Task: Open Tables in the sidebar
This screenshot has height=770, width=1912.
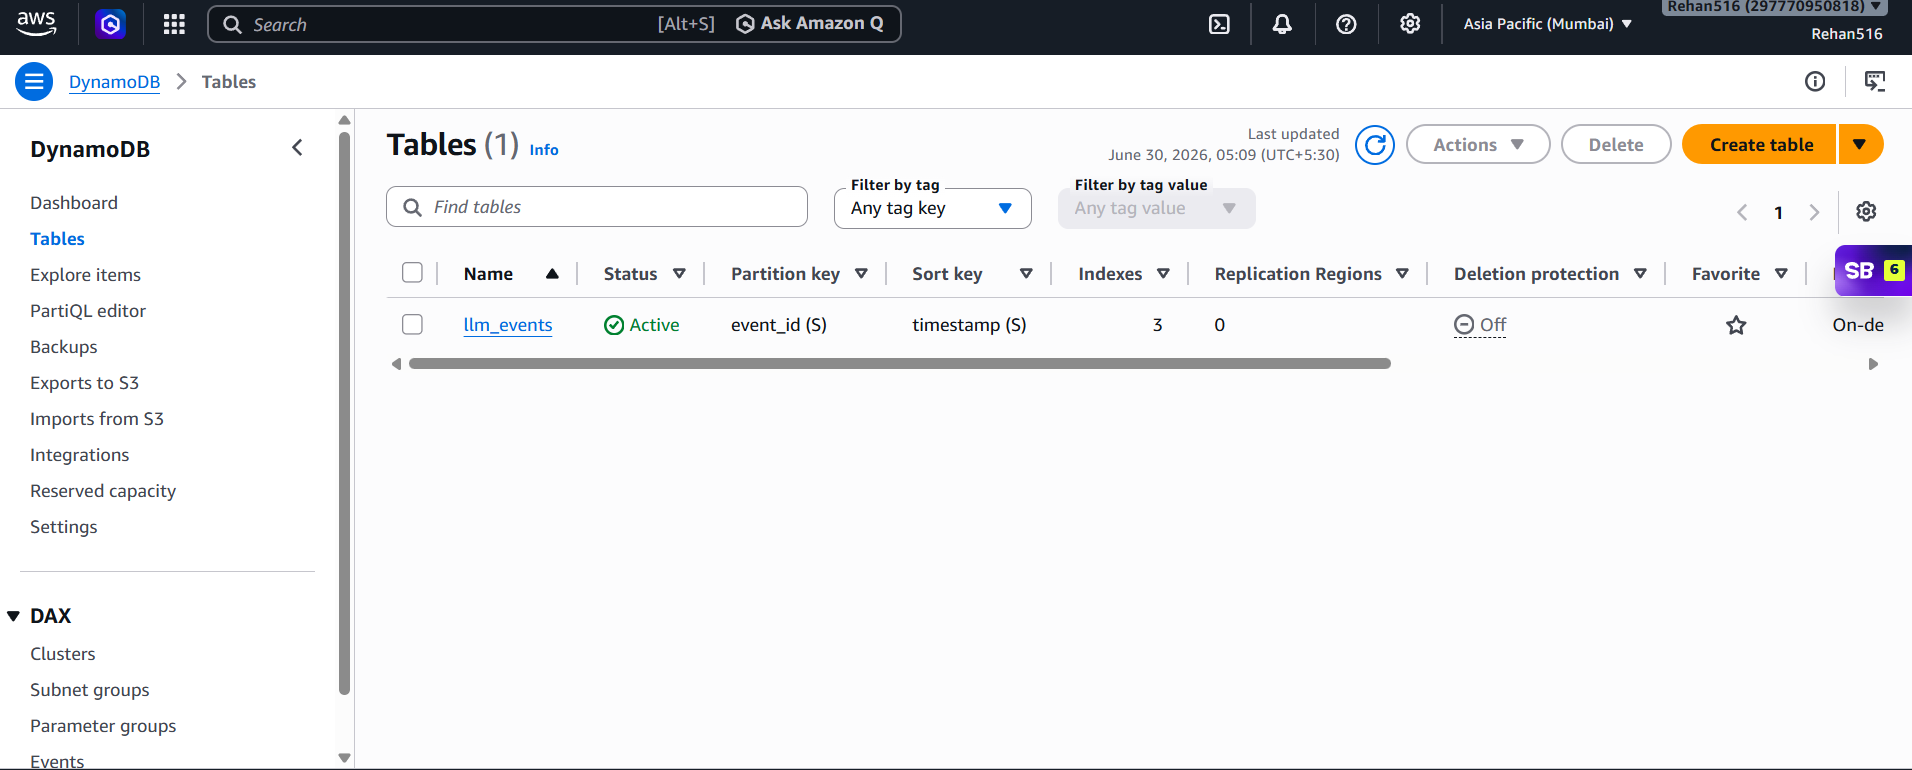Action: (57, 239)
